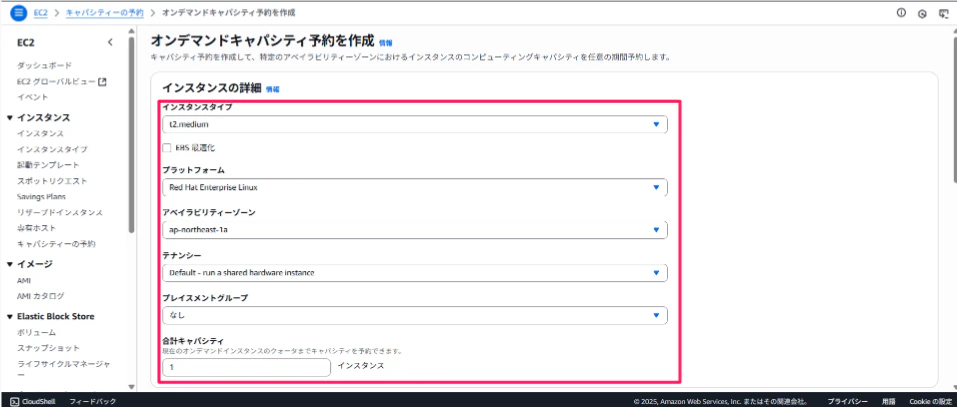Collapse the EC2 sidebar with chevron
Screen dimensions: 957x407
[x=110, y=42]
